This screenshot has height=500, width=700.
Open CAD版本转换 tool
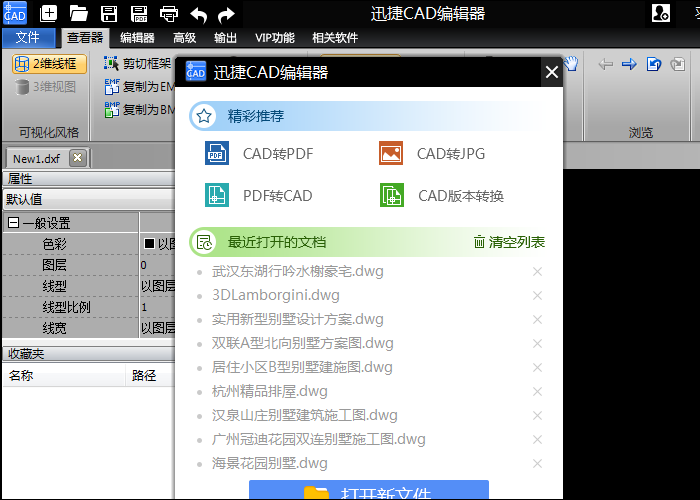[x=442, y=196]
